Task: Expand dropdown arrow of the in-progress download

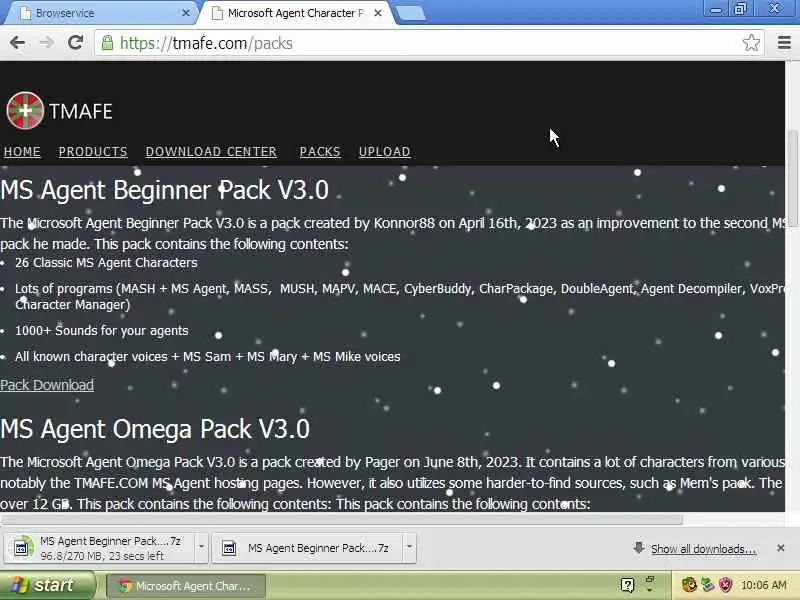Action: tap(201, 547)
